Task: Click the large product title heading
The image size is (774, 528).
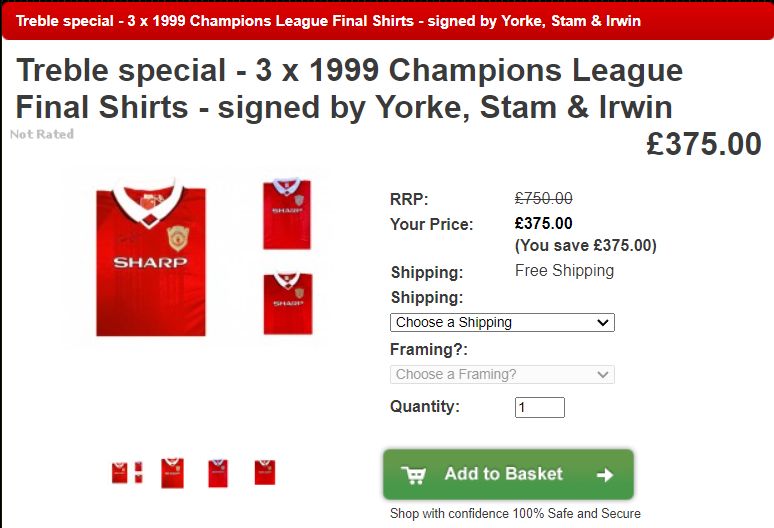Action: (x=350, y=89)
